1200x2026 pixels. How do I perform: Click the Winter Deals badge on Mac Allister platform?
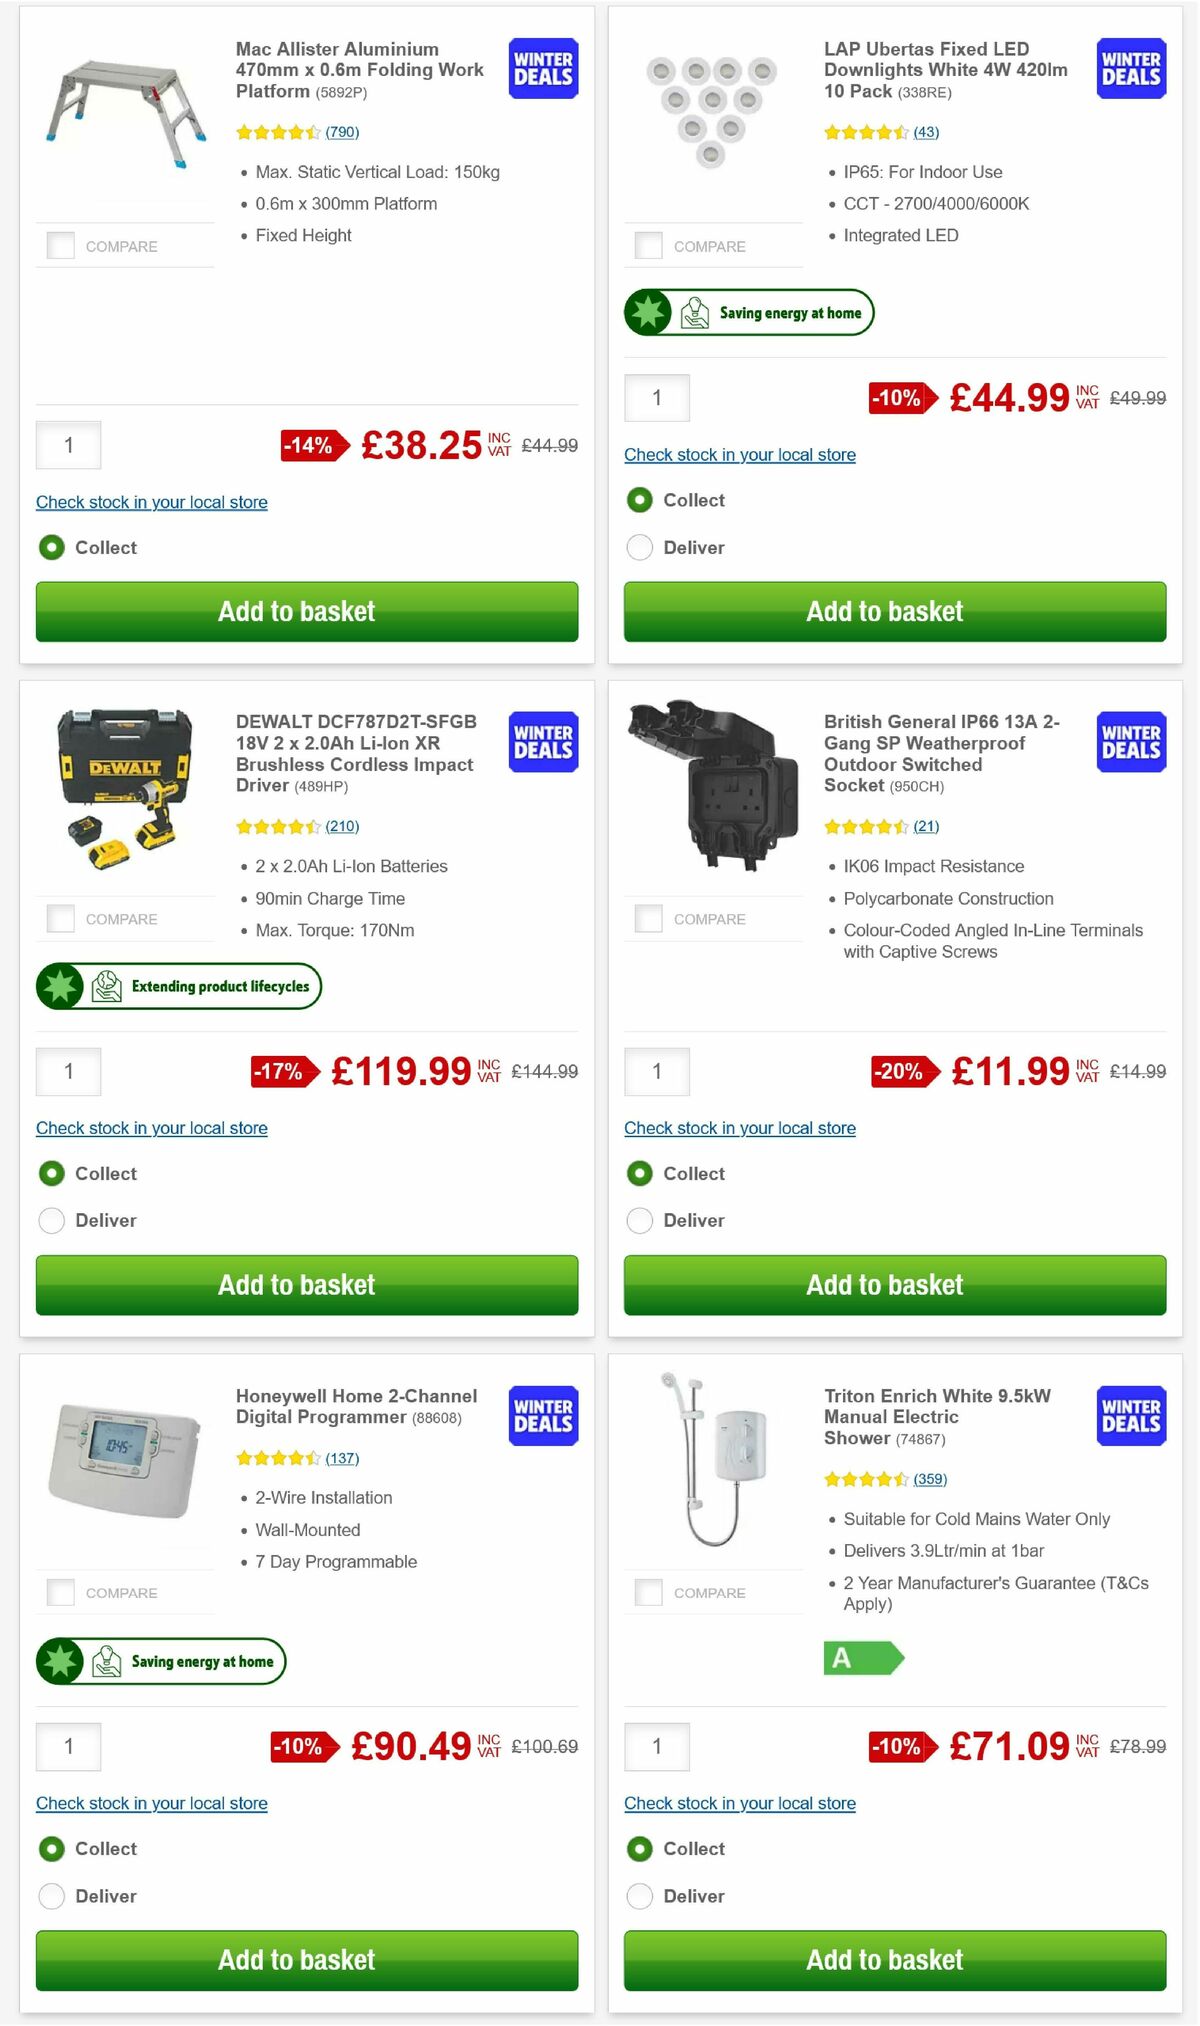click(x=541, y=68)
